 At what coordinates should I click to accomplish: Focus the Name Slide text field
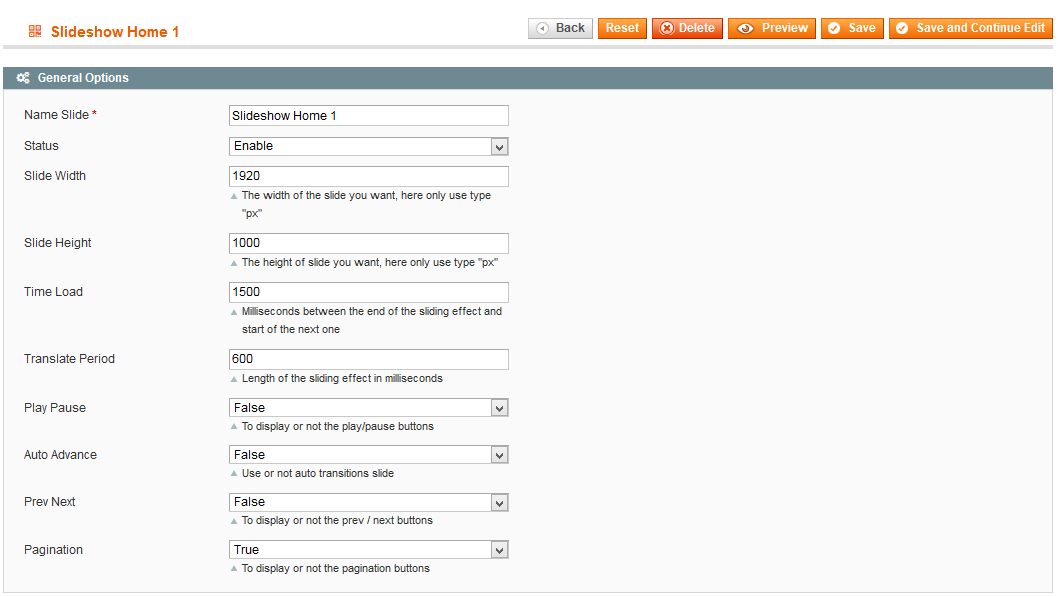[x=368, y=115]
